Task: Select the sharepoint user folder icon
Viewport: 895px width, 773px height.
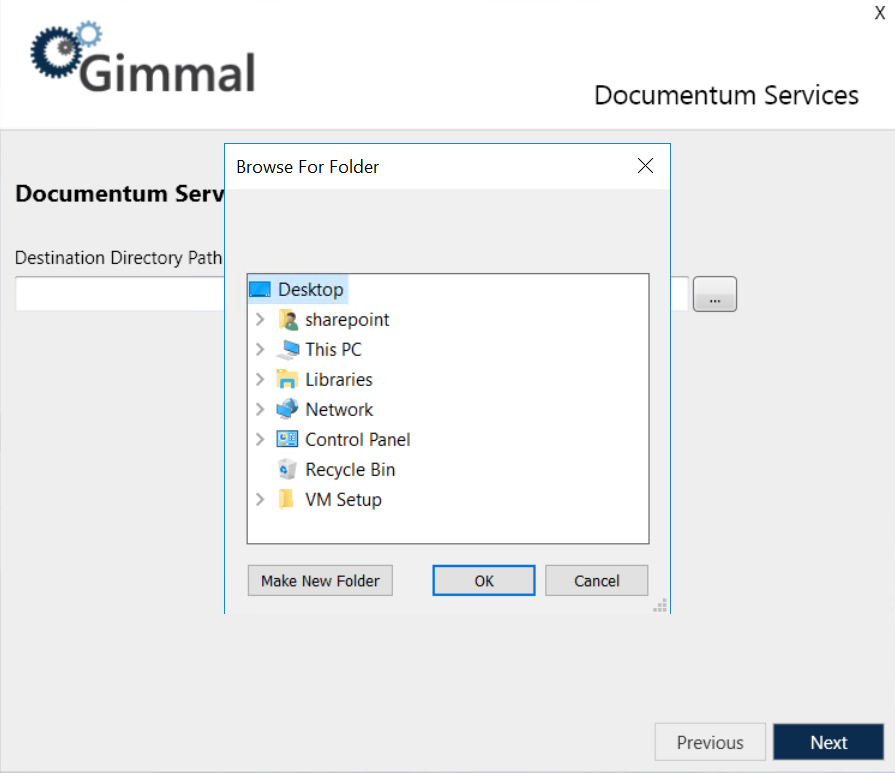Action: 287,319
